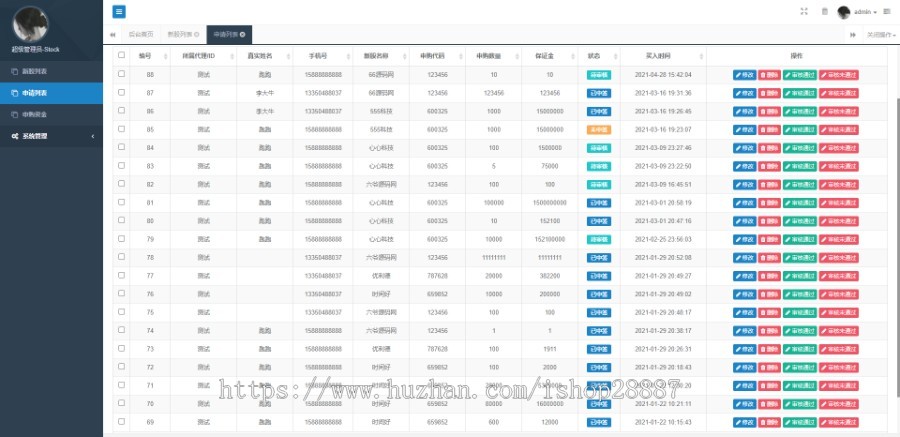
Task: Switch to the 后台首页 tab
Action: click(141, 34)
